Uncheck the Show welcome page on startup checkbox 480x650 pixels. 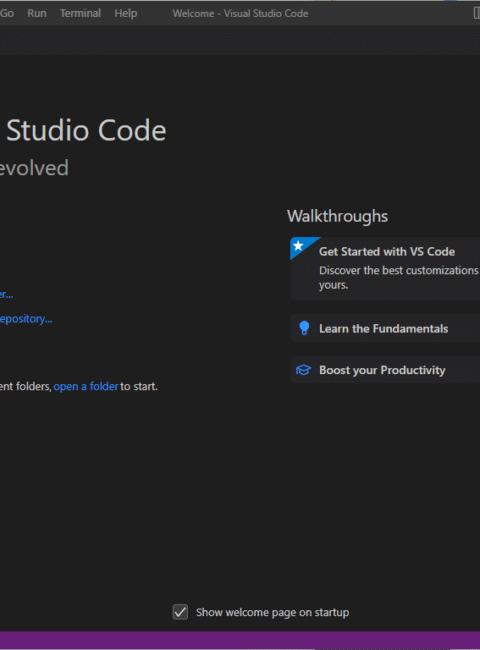pyautogui.click(x=180, y=612)
